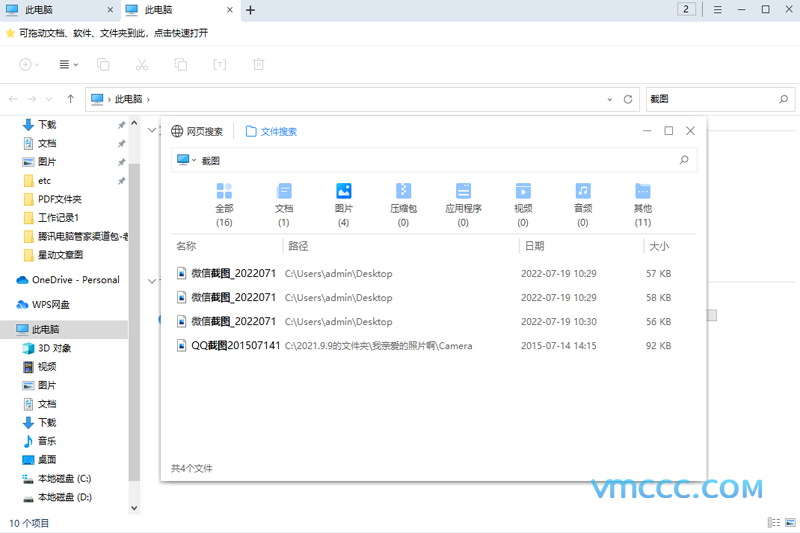Filter search results by 图片 category
Image resolution: width=800 pixels, height=533 pixels.
coord(343,191)
